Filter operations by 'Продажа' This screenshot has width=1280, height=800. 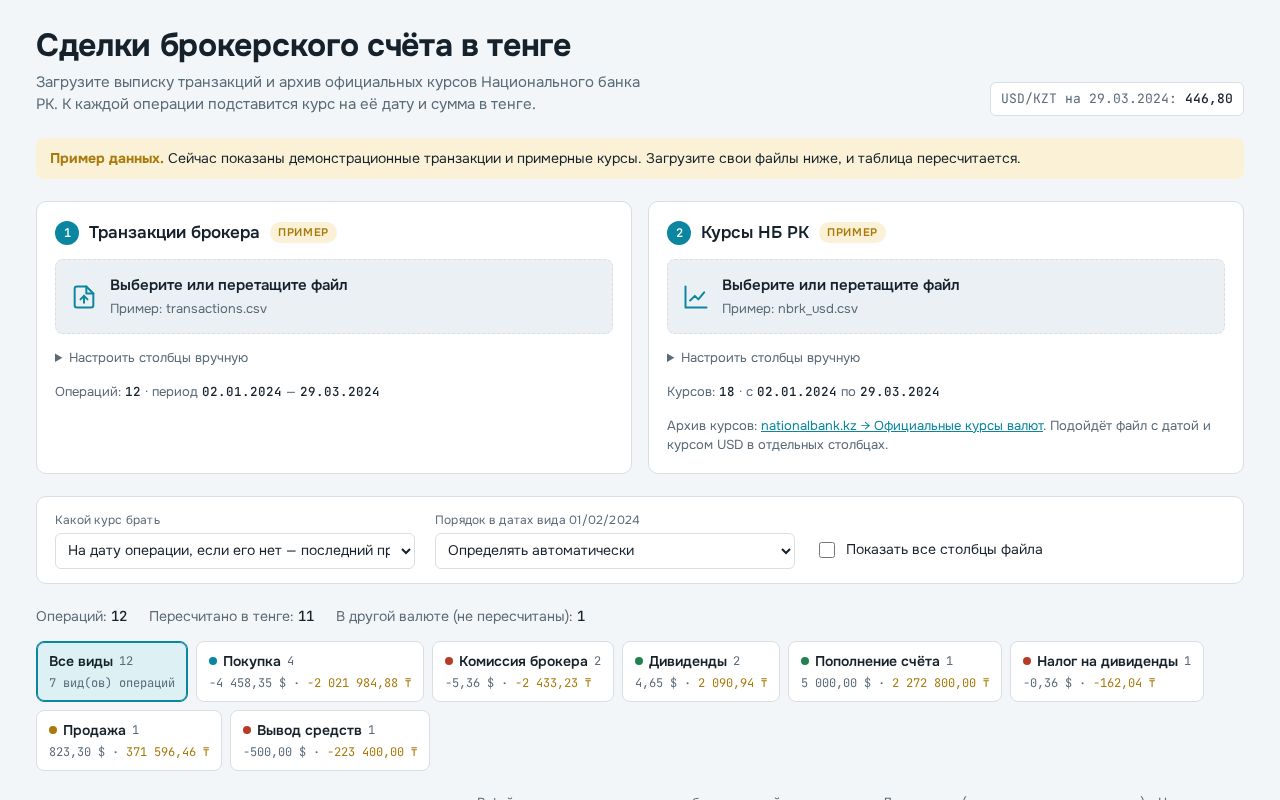pyautogui.click(x=129, y=741)
